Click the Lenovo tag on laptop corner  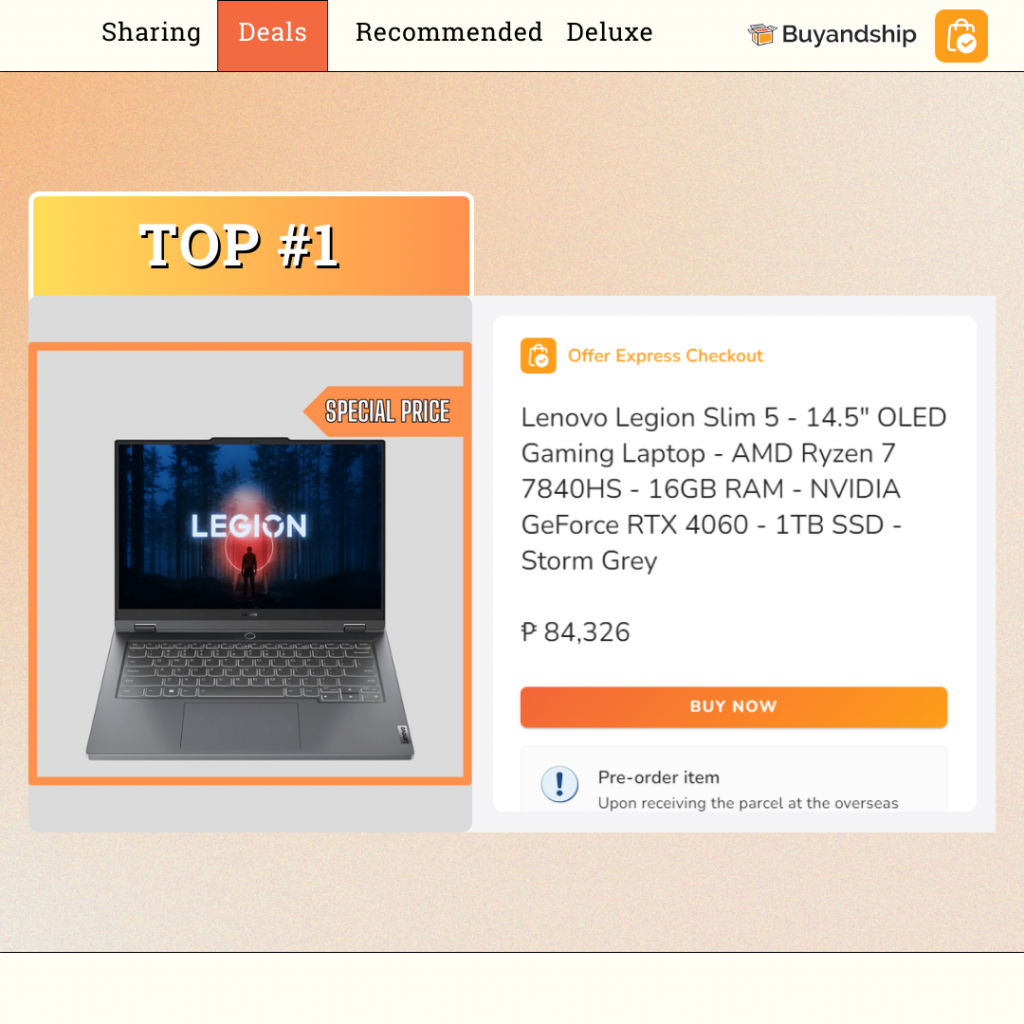point(403,734)
